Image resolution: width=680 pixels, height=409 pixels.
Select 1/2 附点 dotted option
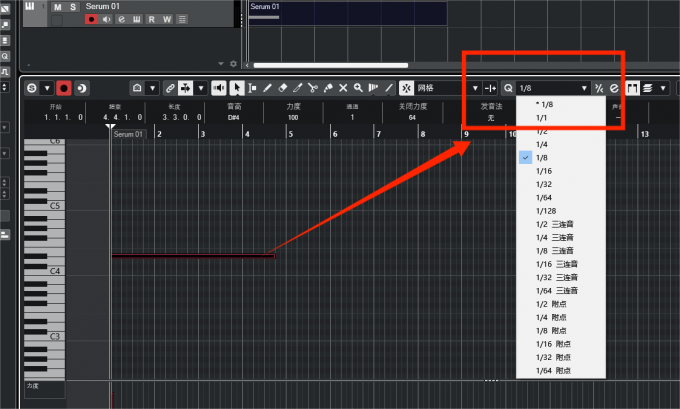[561, 304]
